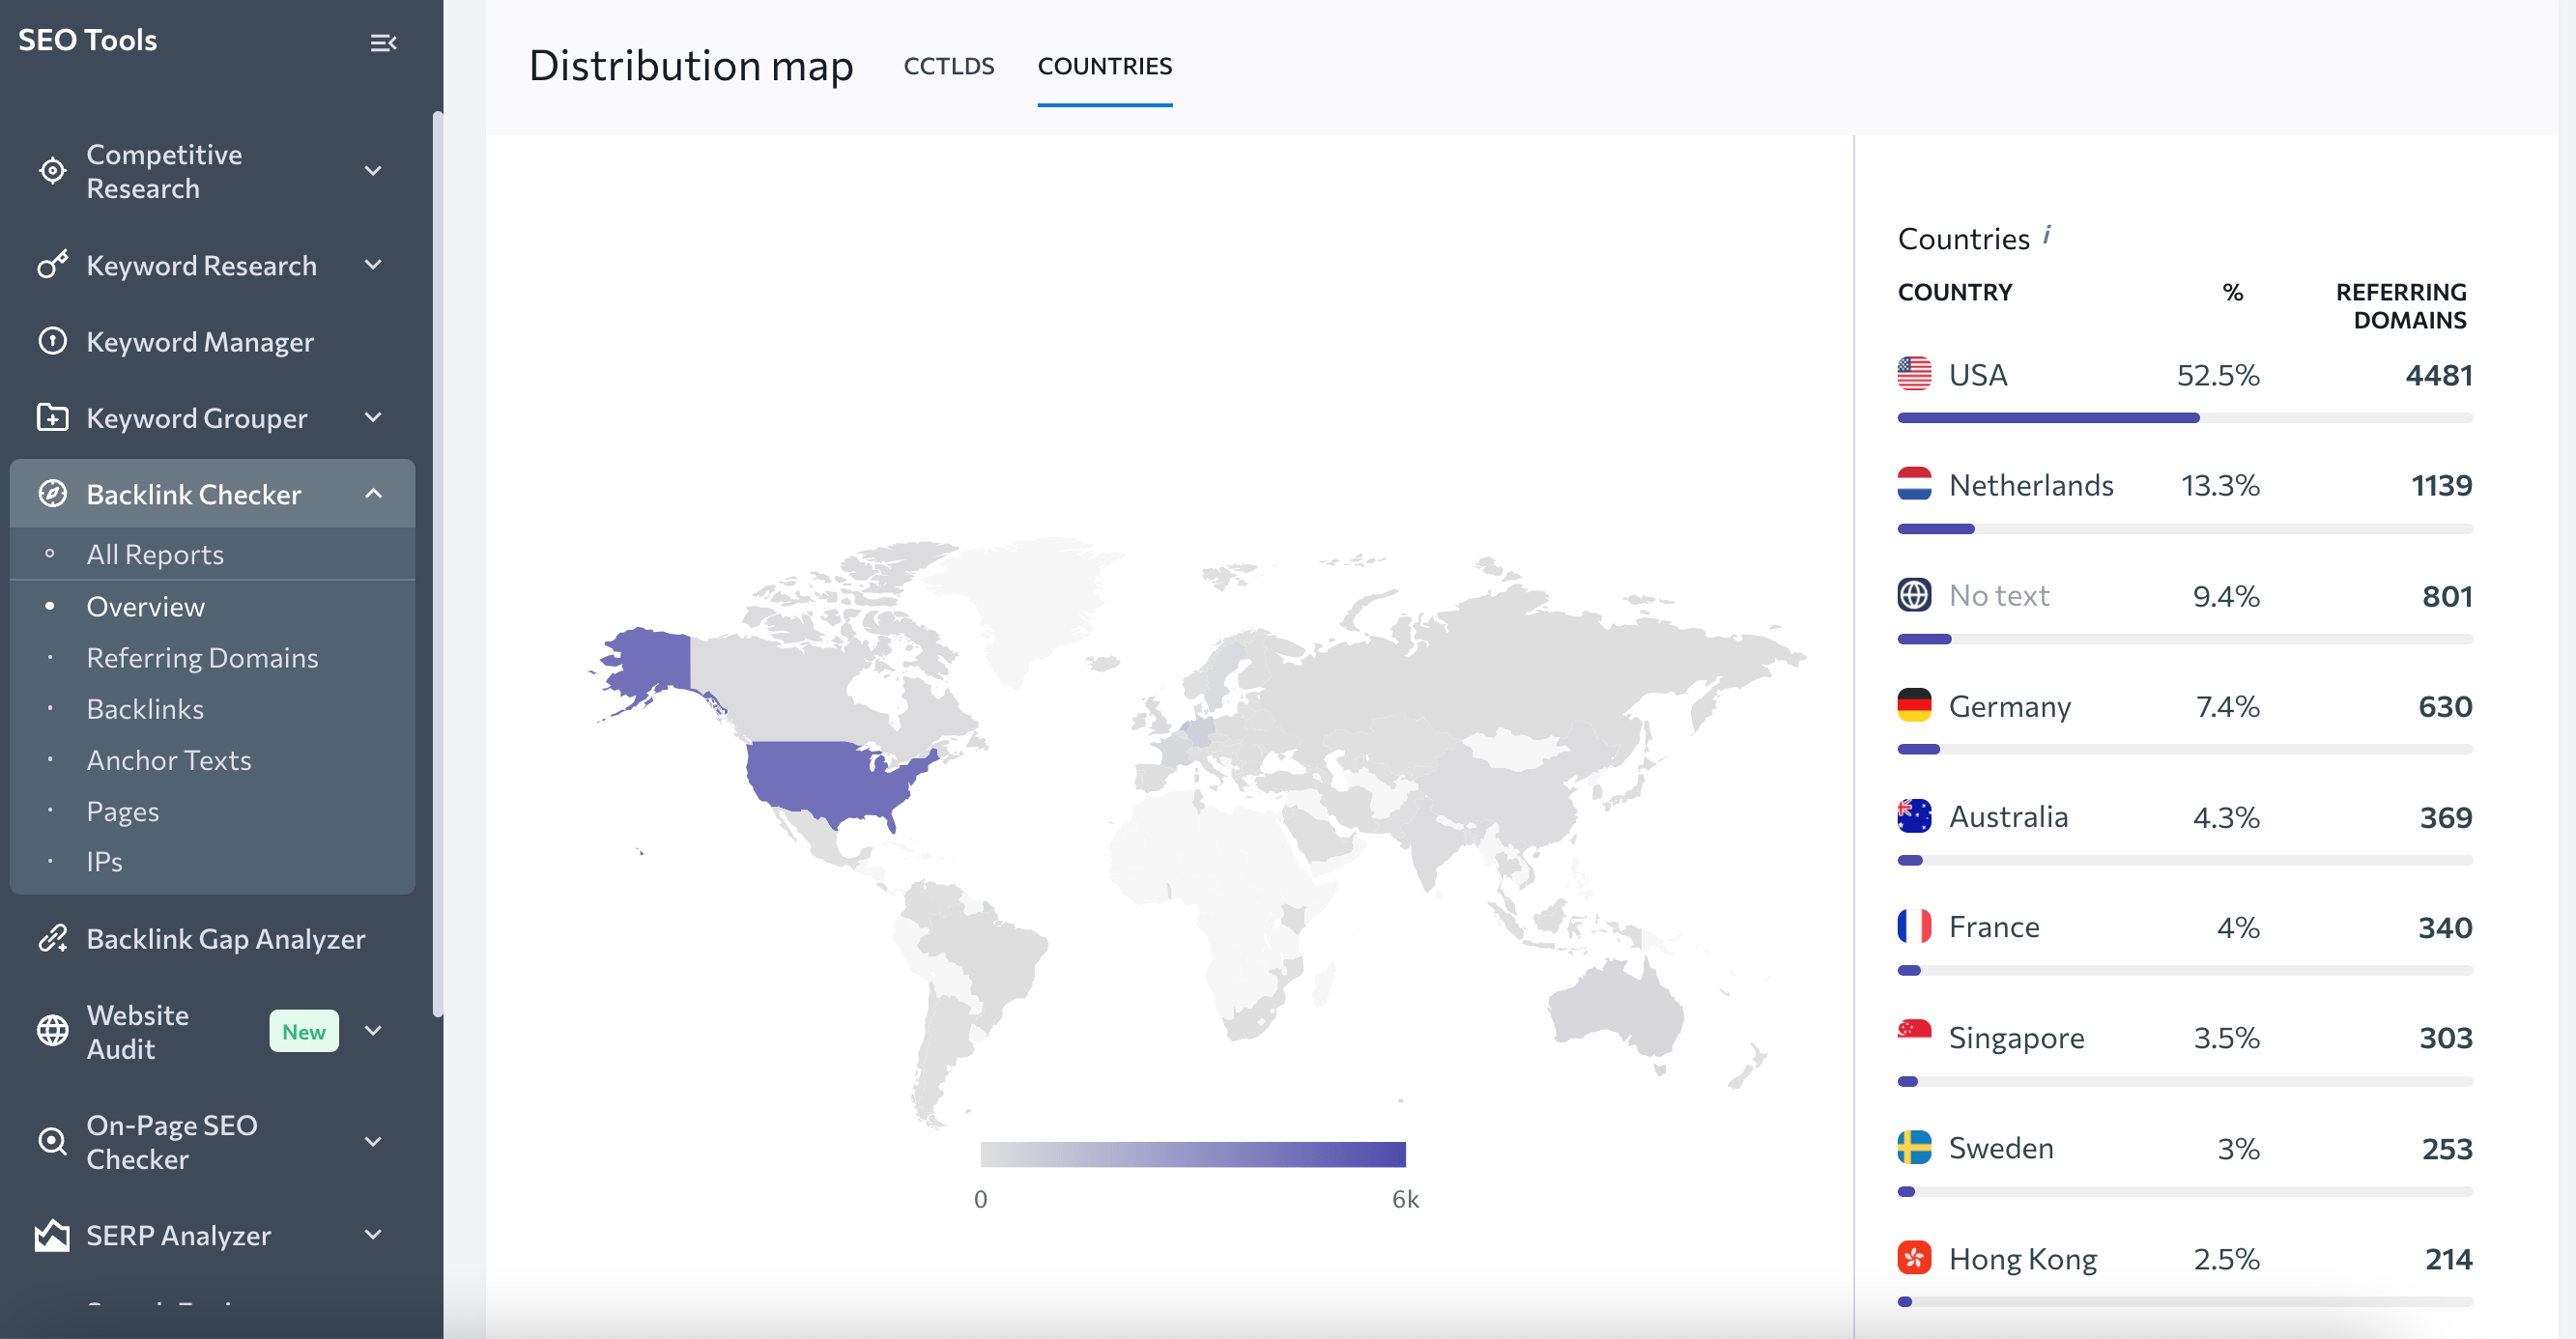Expand the Competitive Research section
2576x1339 pixels.
point(373,170)
